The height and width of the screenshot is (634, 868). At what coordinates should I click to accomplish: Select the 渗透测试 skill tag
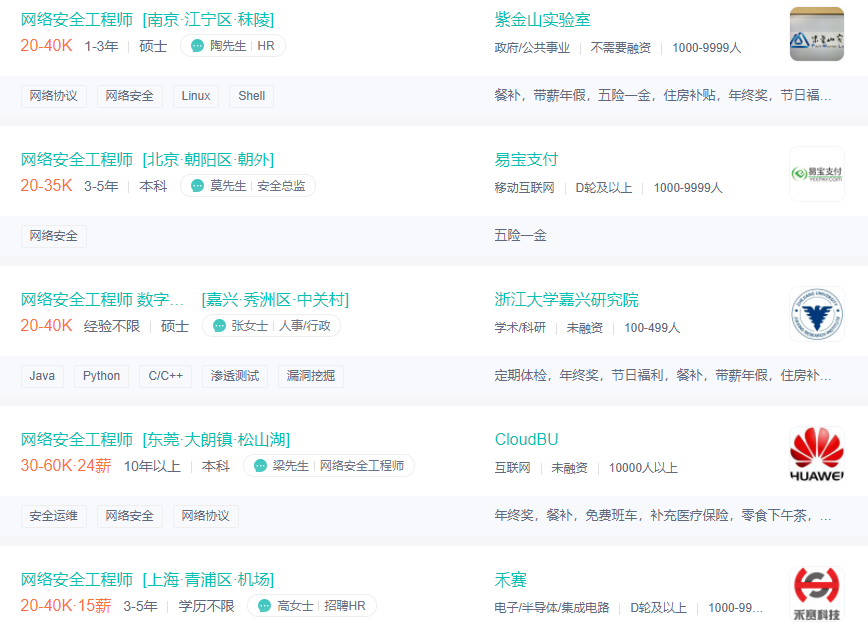tap(235, 376)
